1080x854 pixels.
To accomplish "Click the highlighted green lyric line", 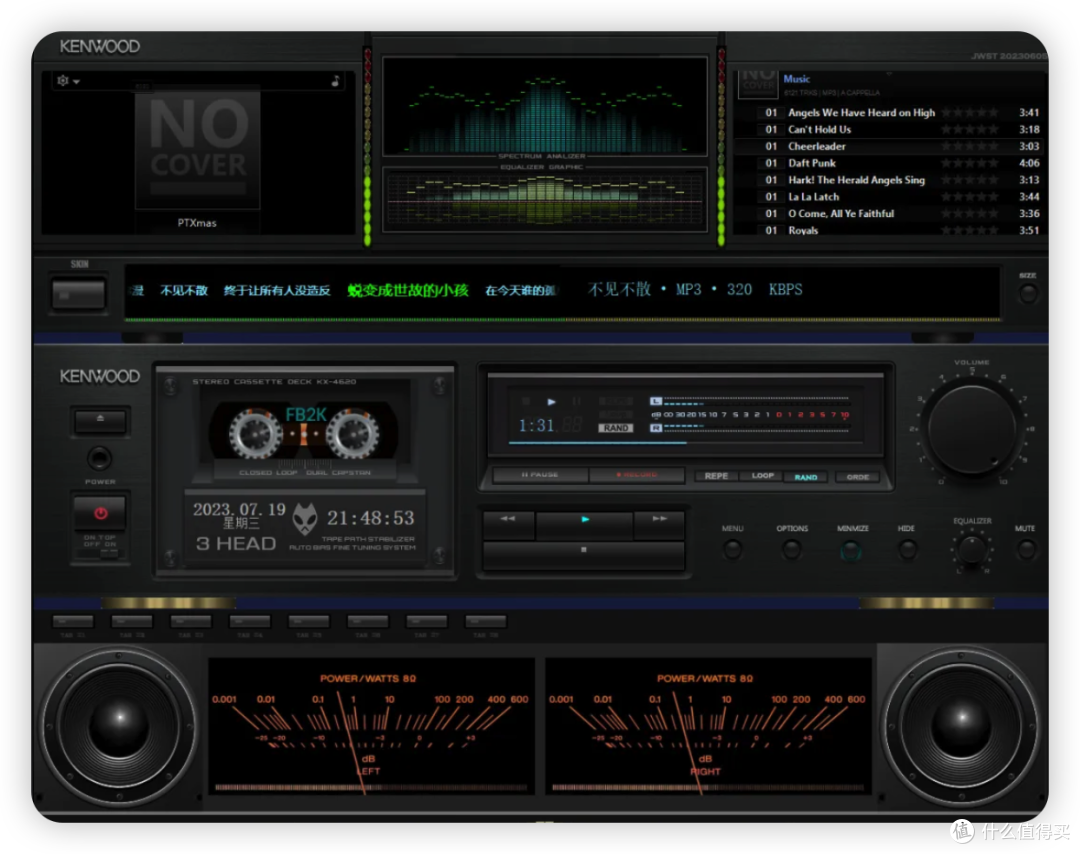I will tap(408, 290).
